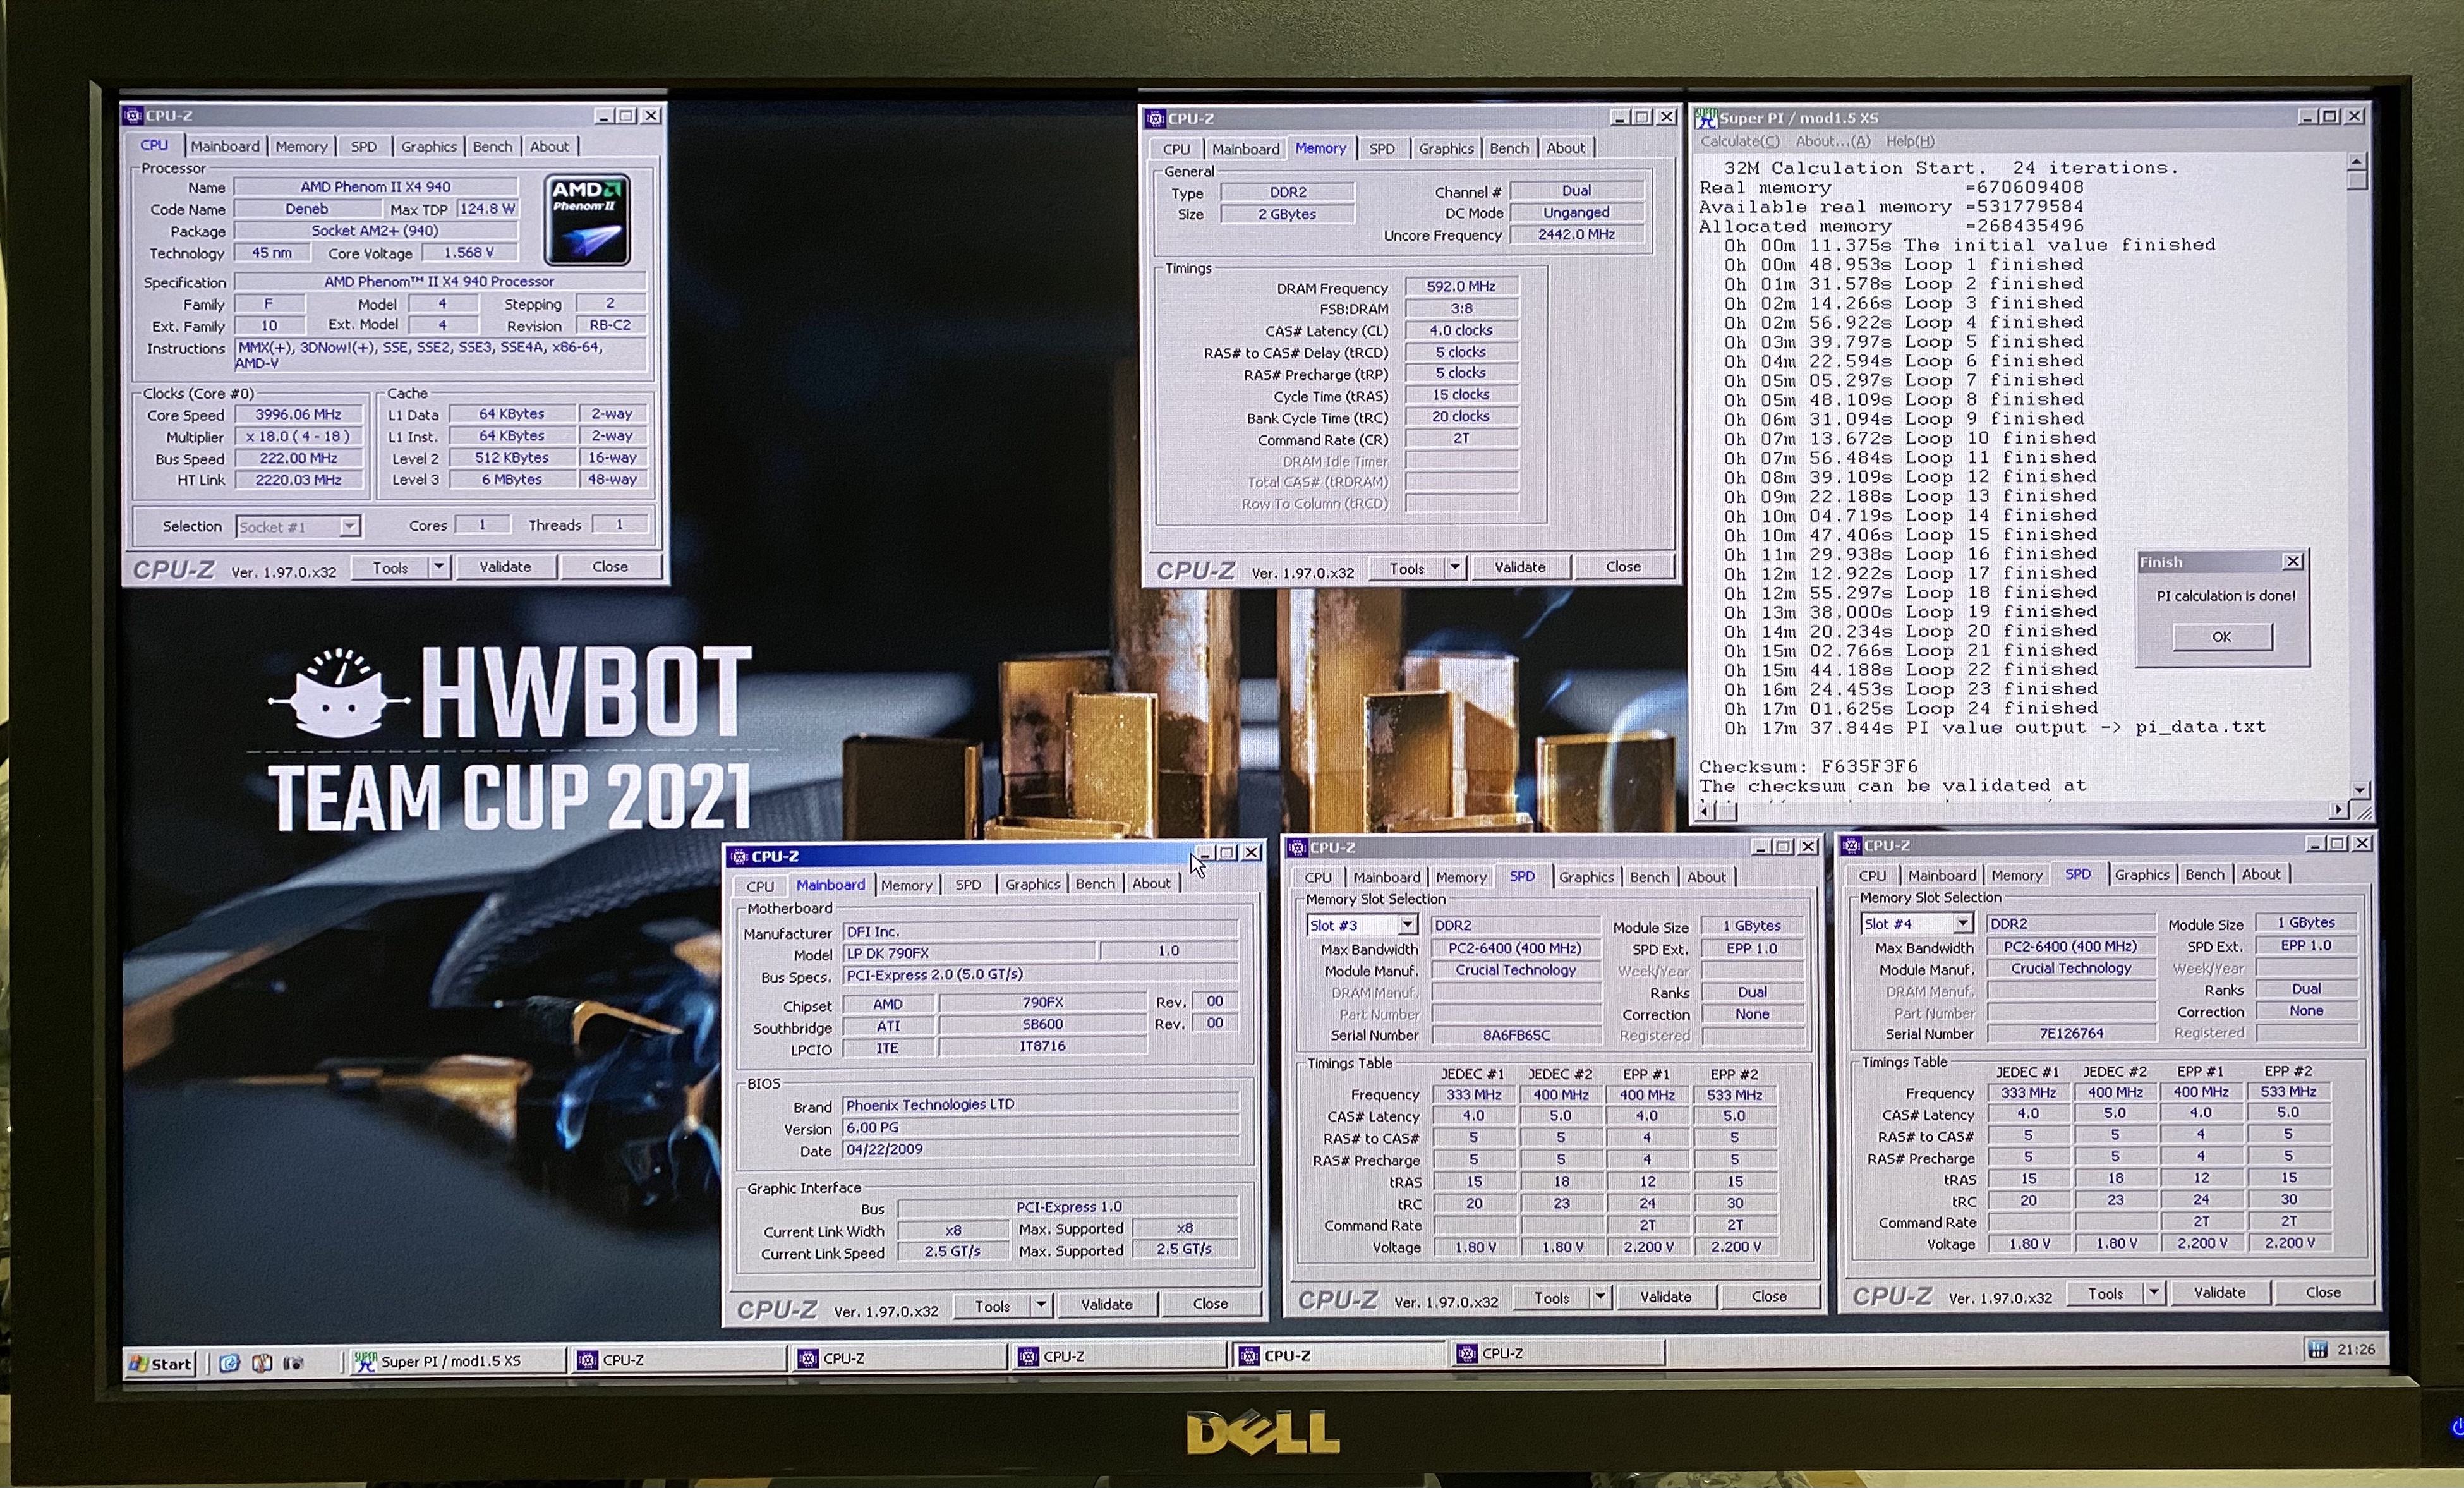
Task: Click the DRAM Frequency value 592.0 MHz
Action: (1461, 287)
